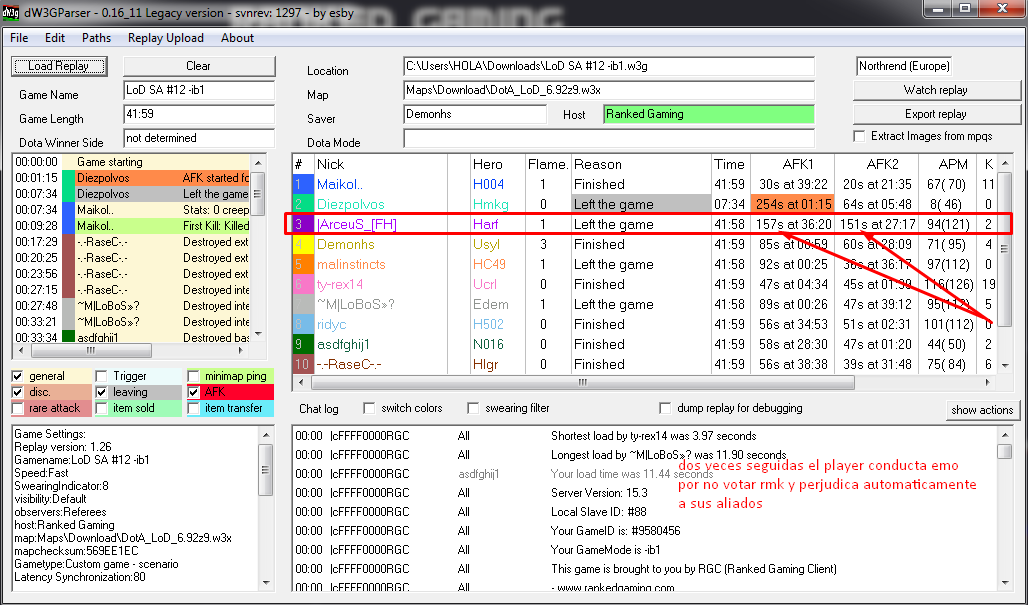Click the Load Replay button

[x=59, y=66]
